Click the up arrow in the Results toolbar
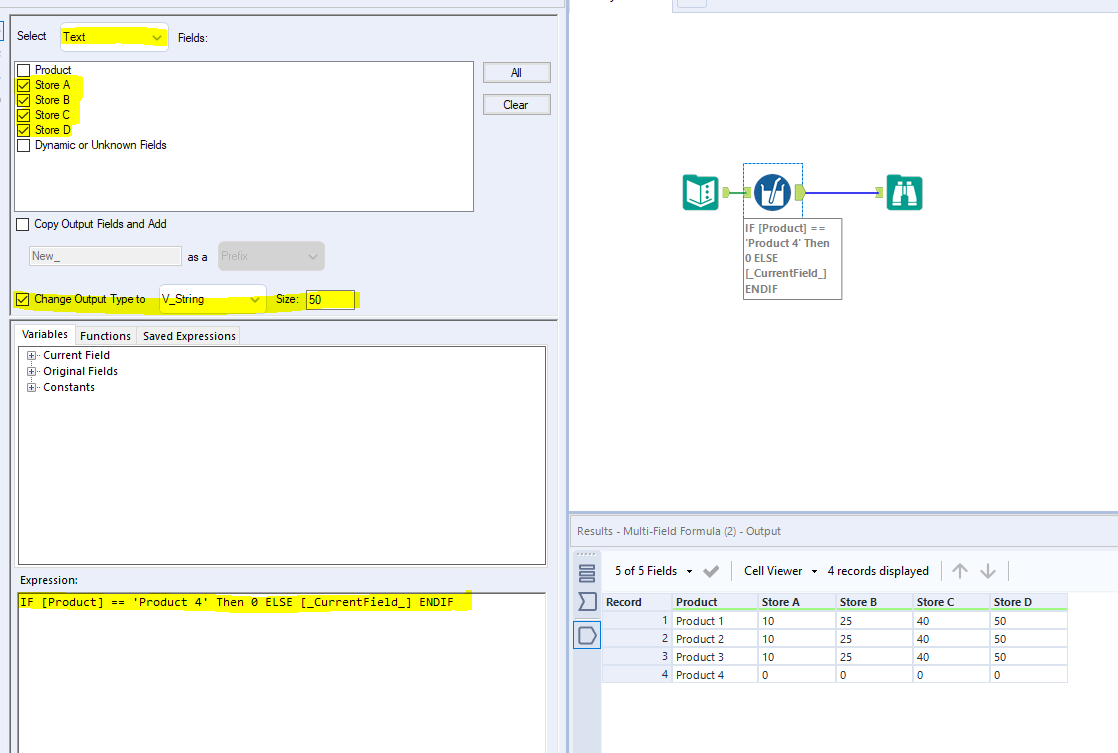Image resolution: width=1118 pixels, height=753 pixels. [960, 570]
